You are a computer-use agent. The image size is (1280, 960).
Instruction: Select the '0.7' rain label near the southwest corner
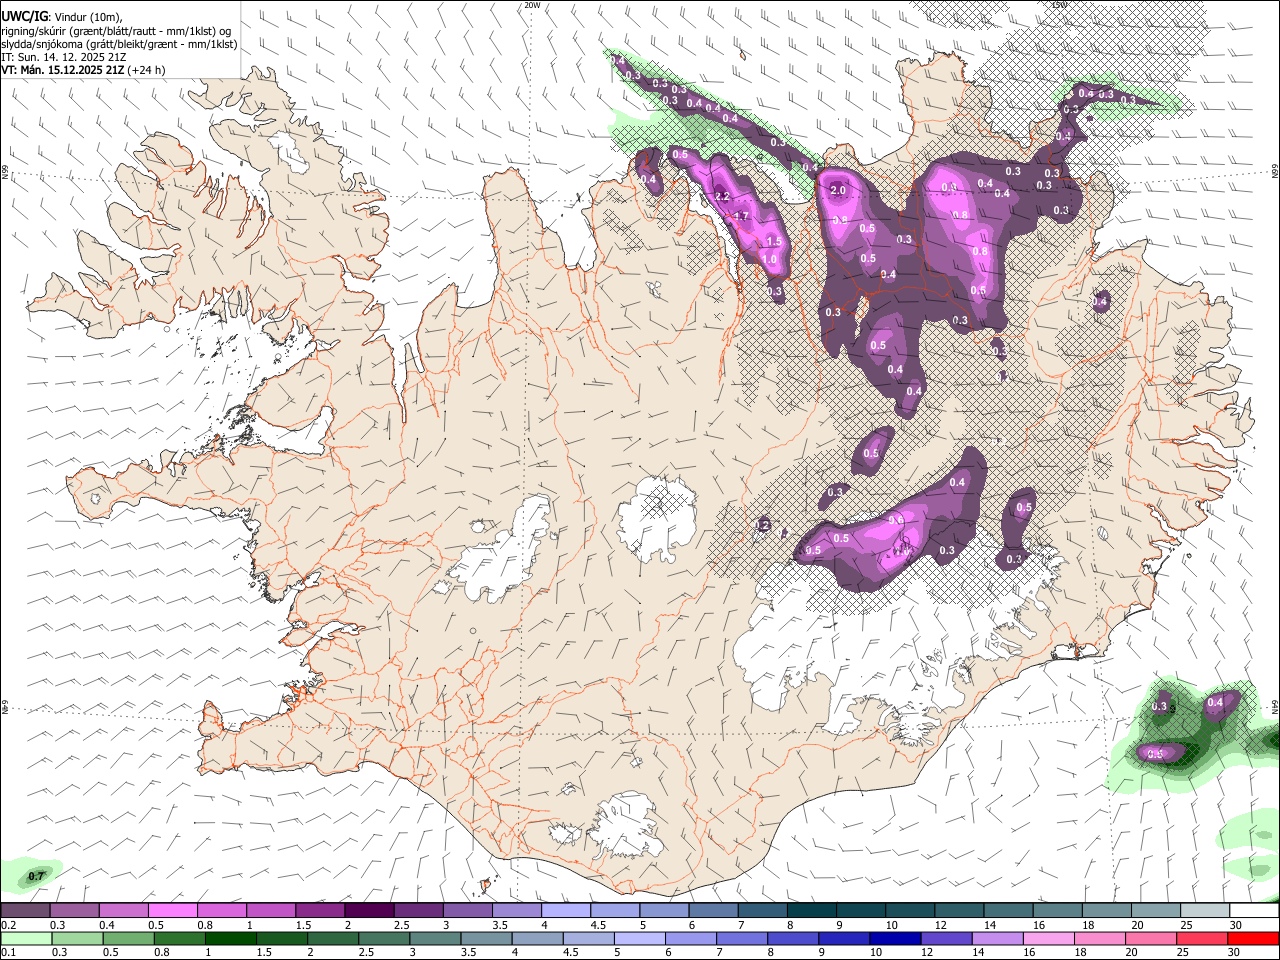[36, 876]
